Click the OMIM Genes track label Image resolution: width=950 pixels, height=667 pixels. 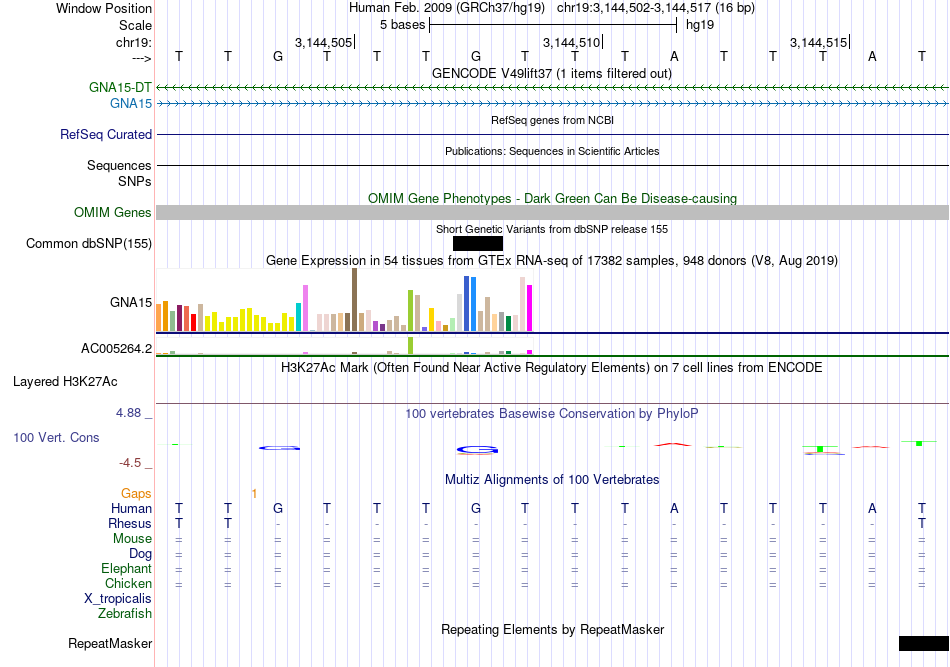point(112,213)
